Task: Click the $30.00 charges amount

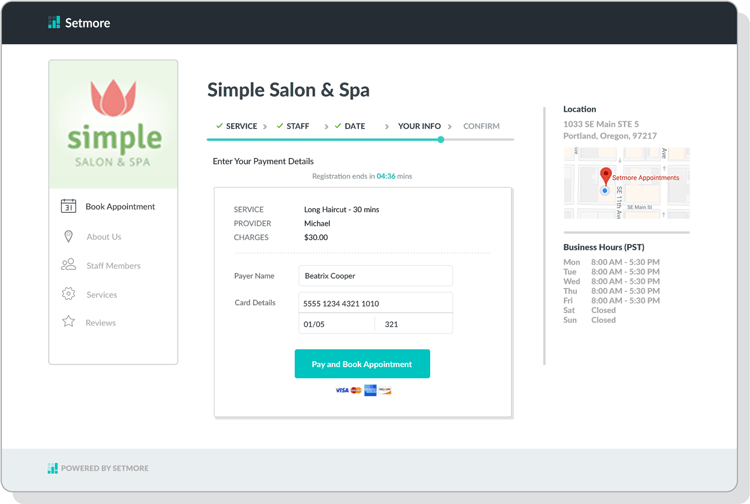Action: 316,237
